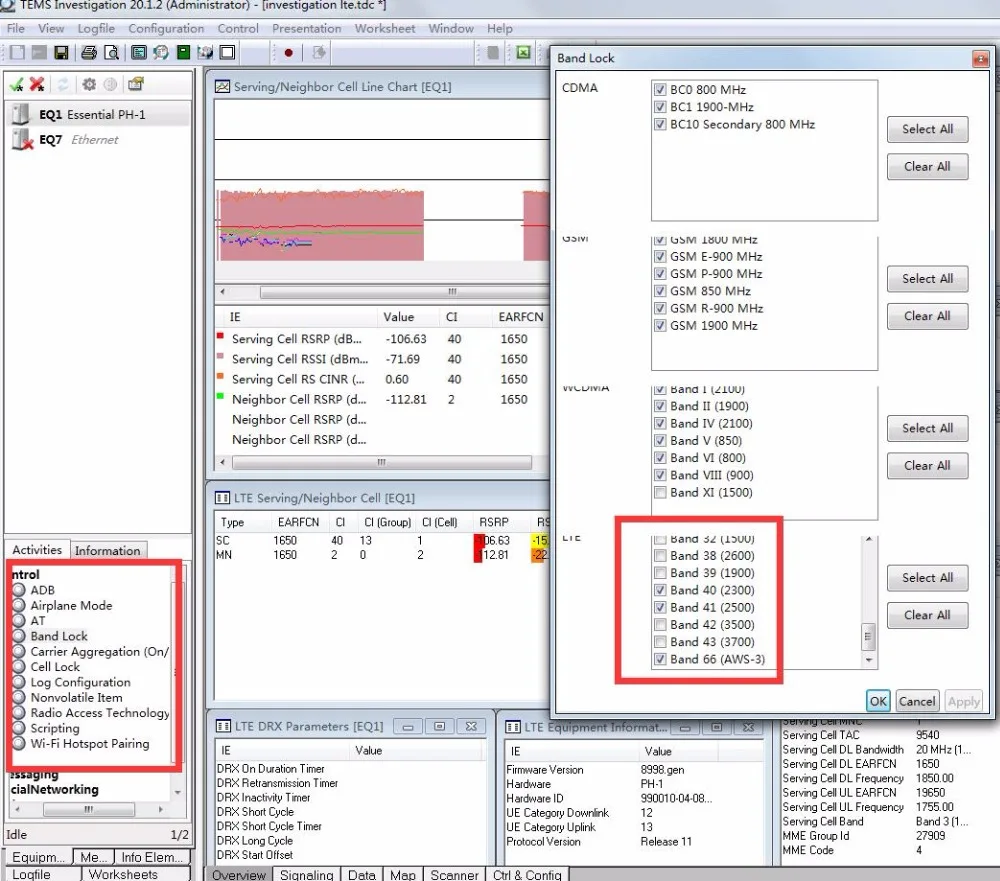Click the Print toolbar icon
1000x881 pixels.
89,52
